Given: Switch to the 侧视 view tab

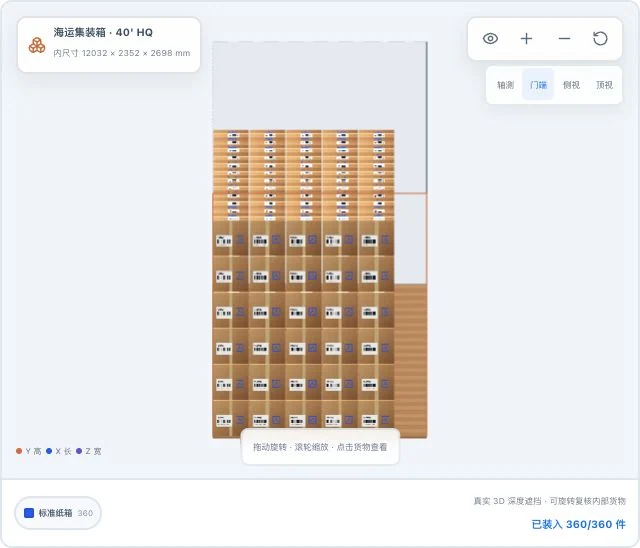Looking at the screenshot, I should pyautogui.click(x=571, y=85).
